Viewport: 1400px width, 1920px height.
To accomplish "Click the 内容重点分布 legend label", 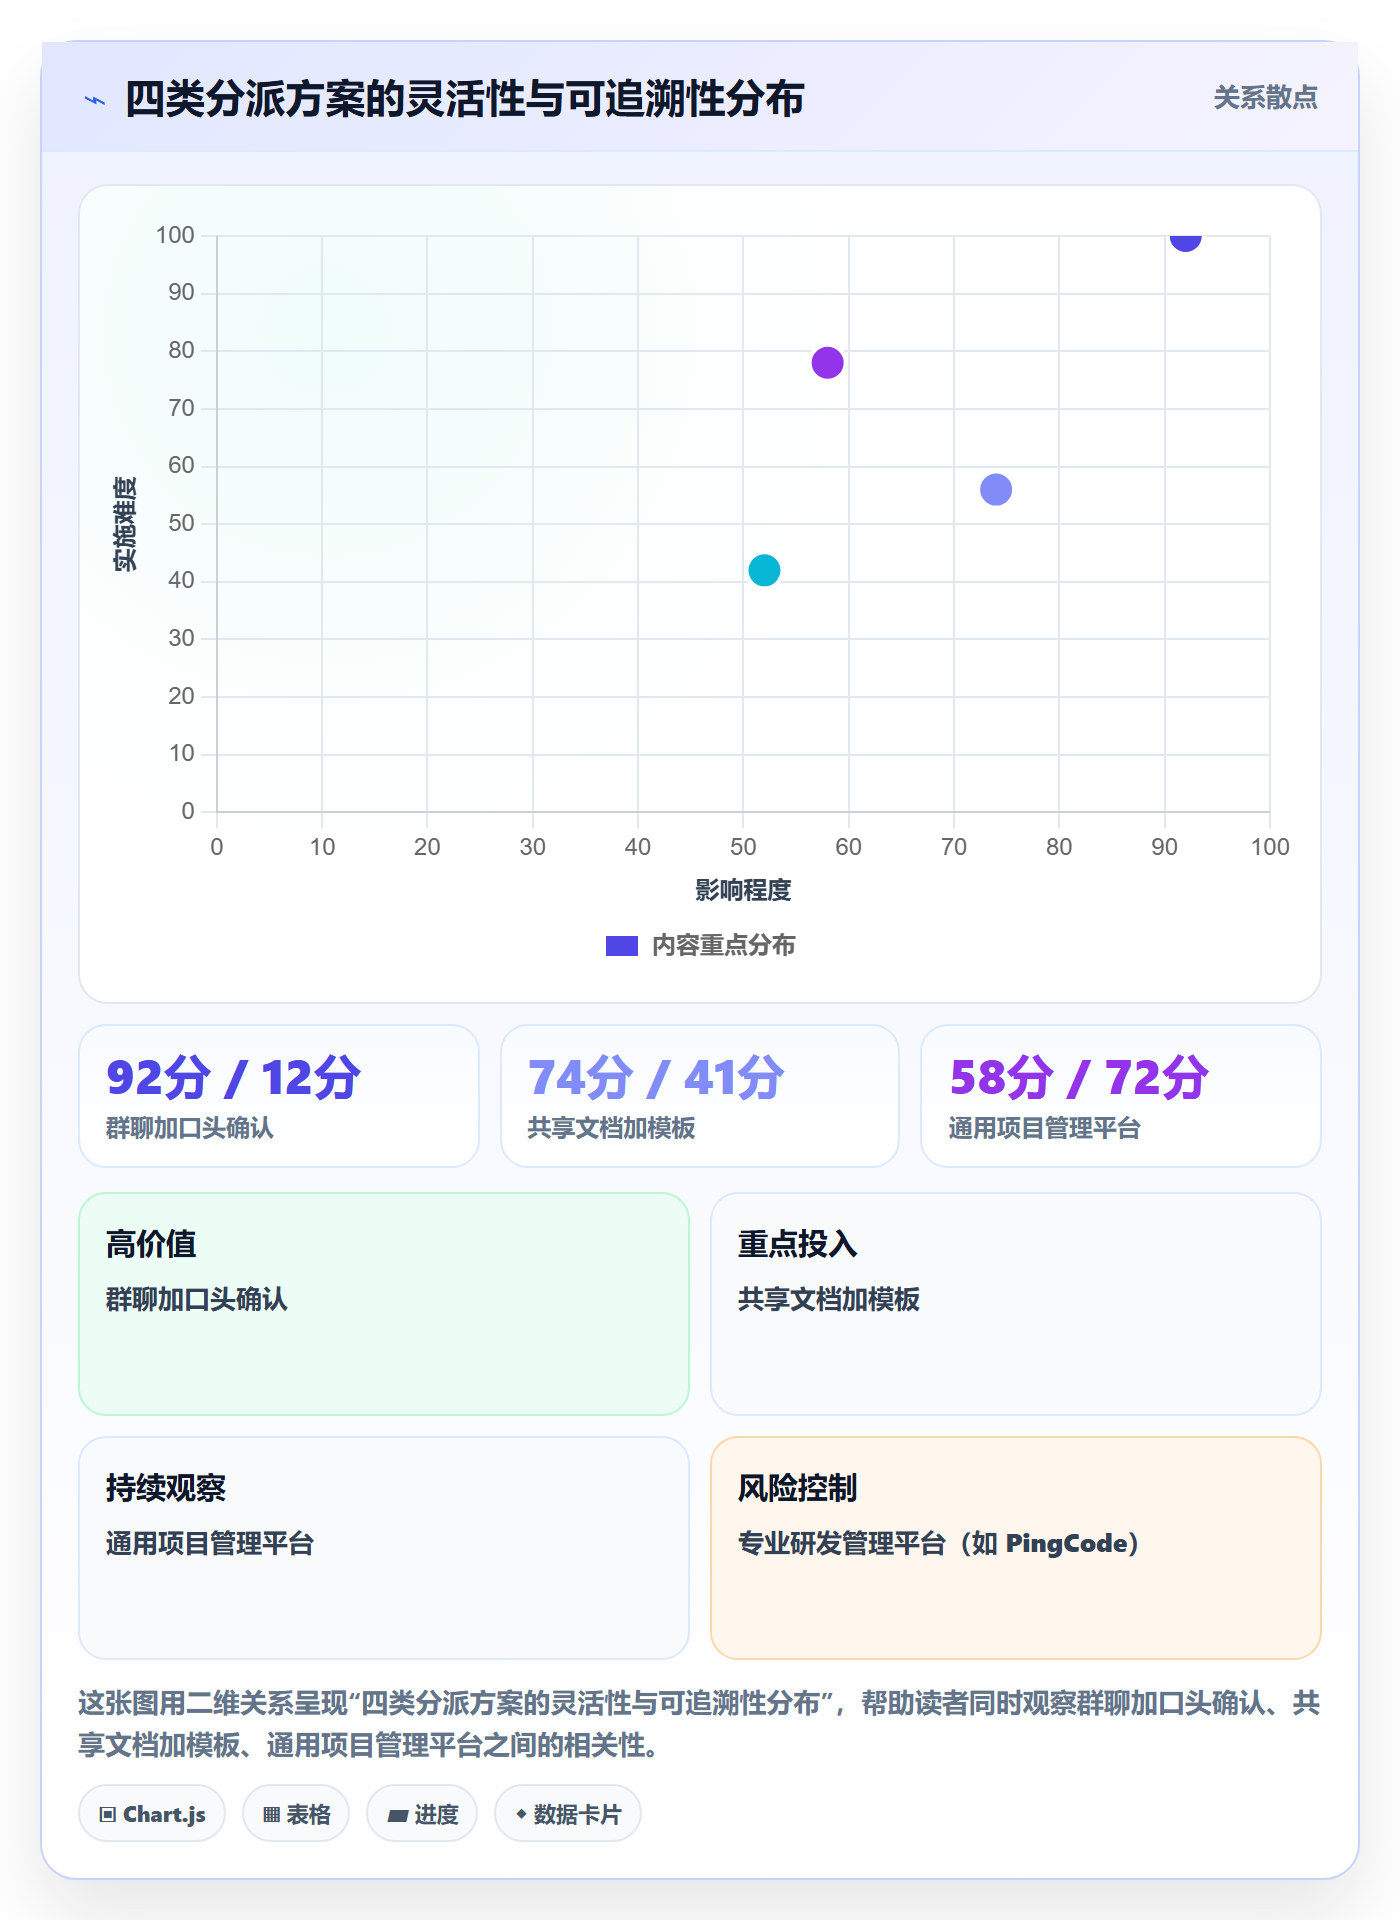I will pos(723,946).
